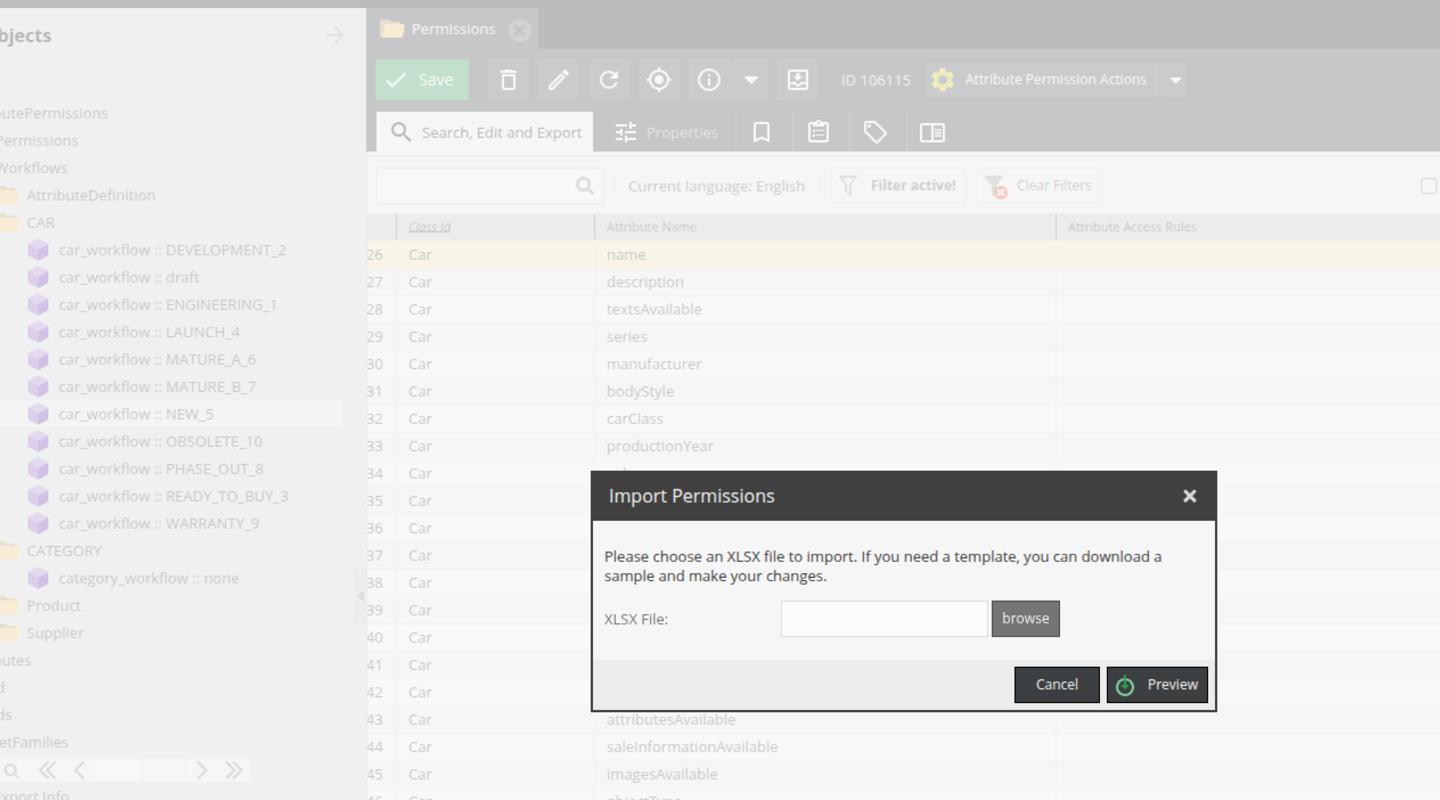
Task: Open the tag icon tab
Action: pos(875,132)
